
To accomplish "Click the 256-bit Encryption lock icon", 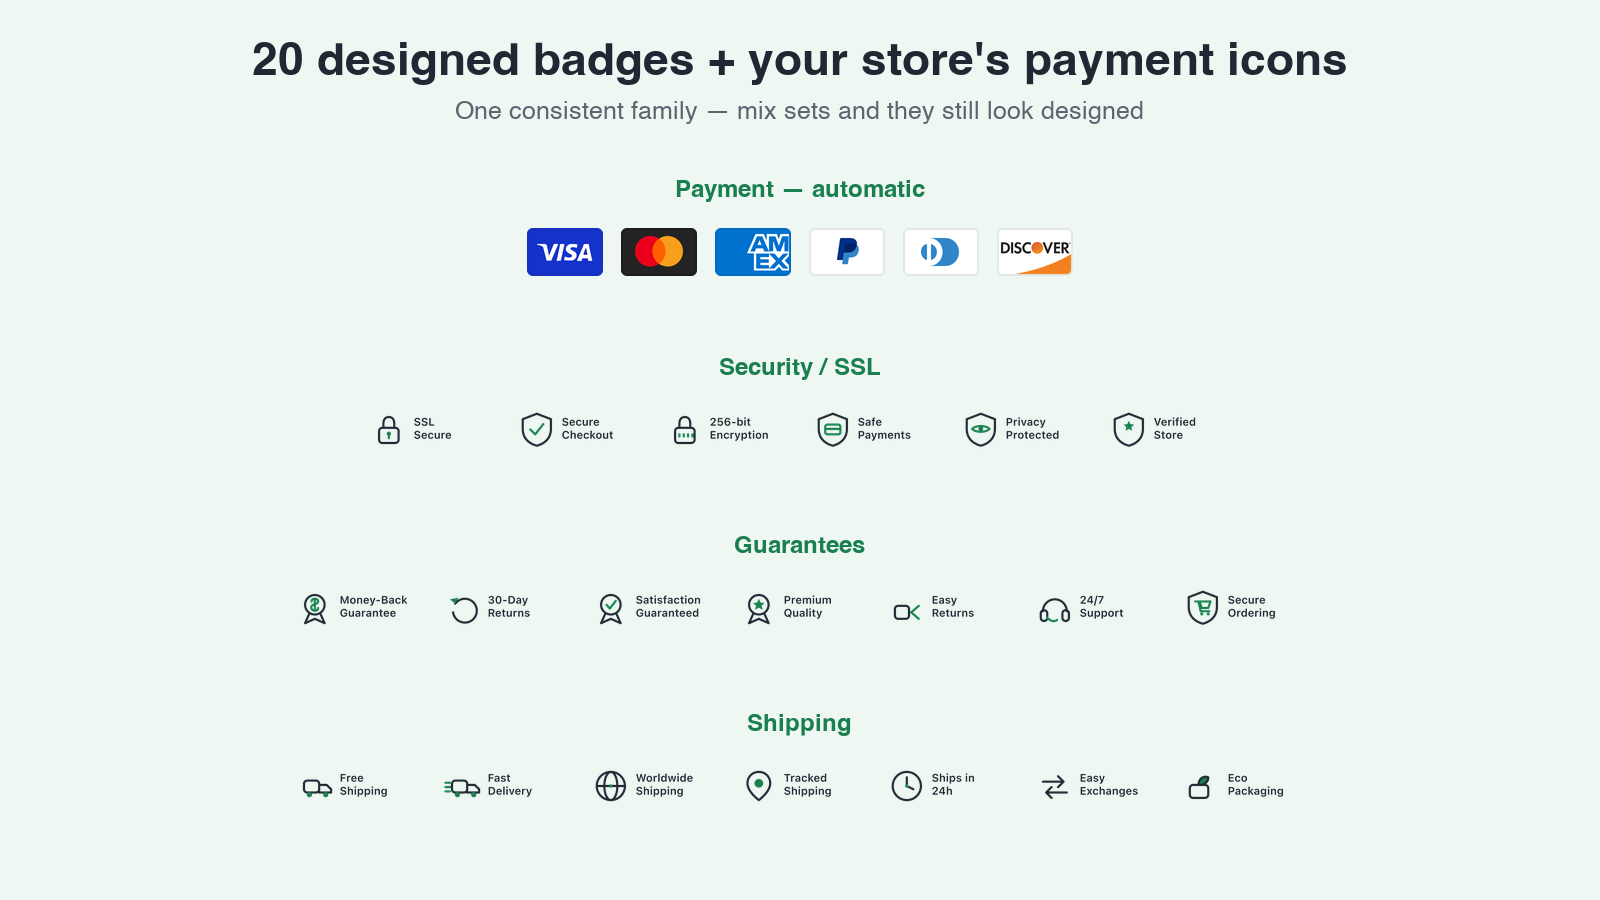I will pyautogui.click(x=685, y=430).
